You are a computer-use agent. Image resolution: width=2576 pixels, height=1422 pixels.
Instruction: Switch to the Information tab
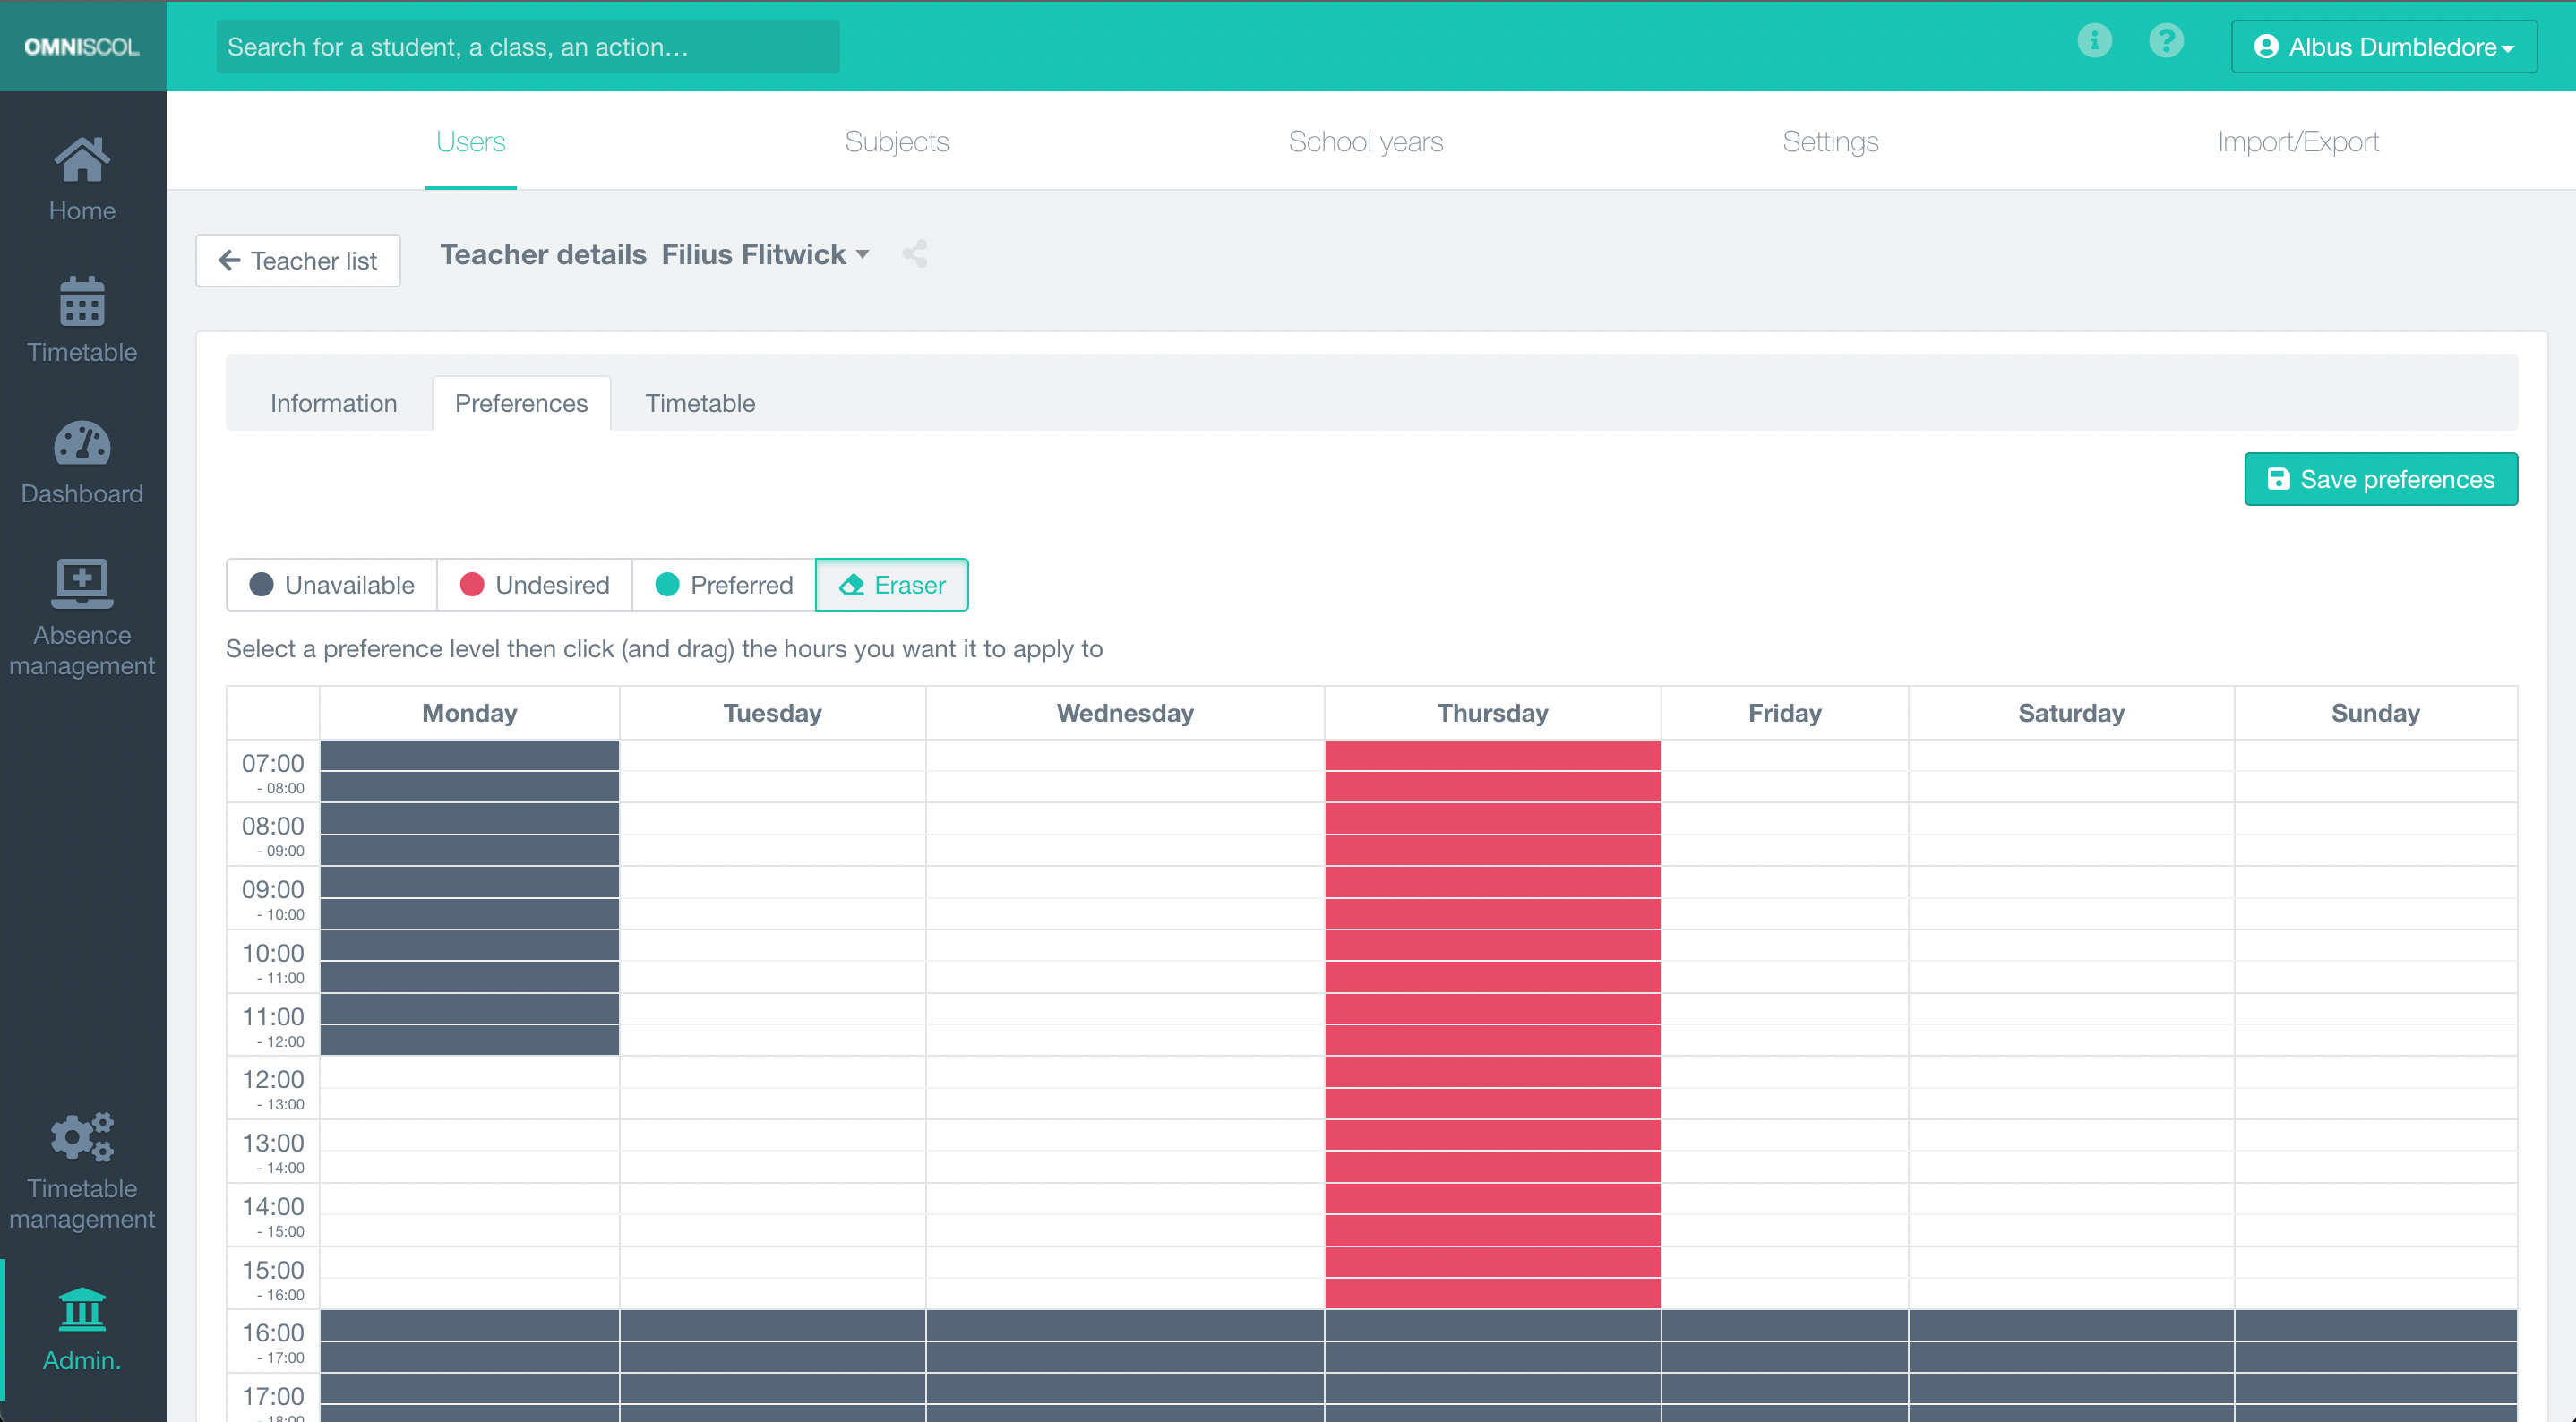[333, 403]
